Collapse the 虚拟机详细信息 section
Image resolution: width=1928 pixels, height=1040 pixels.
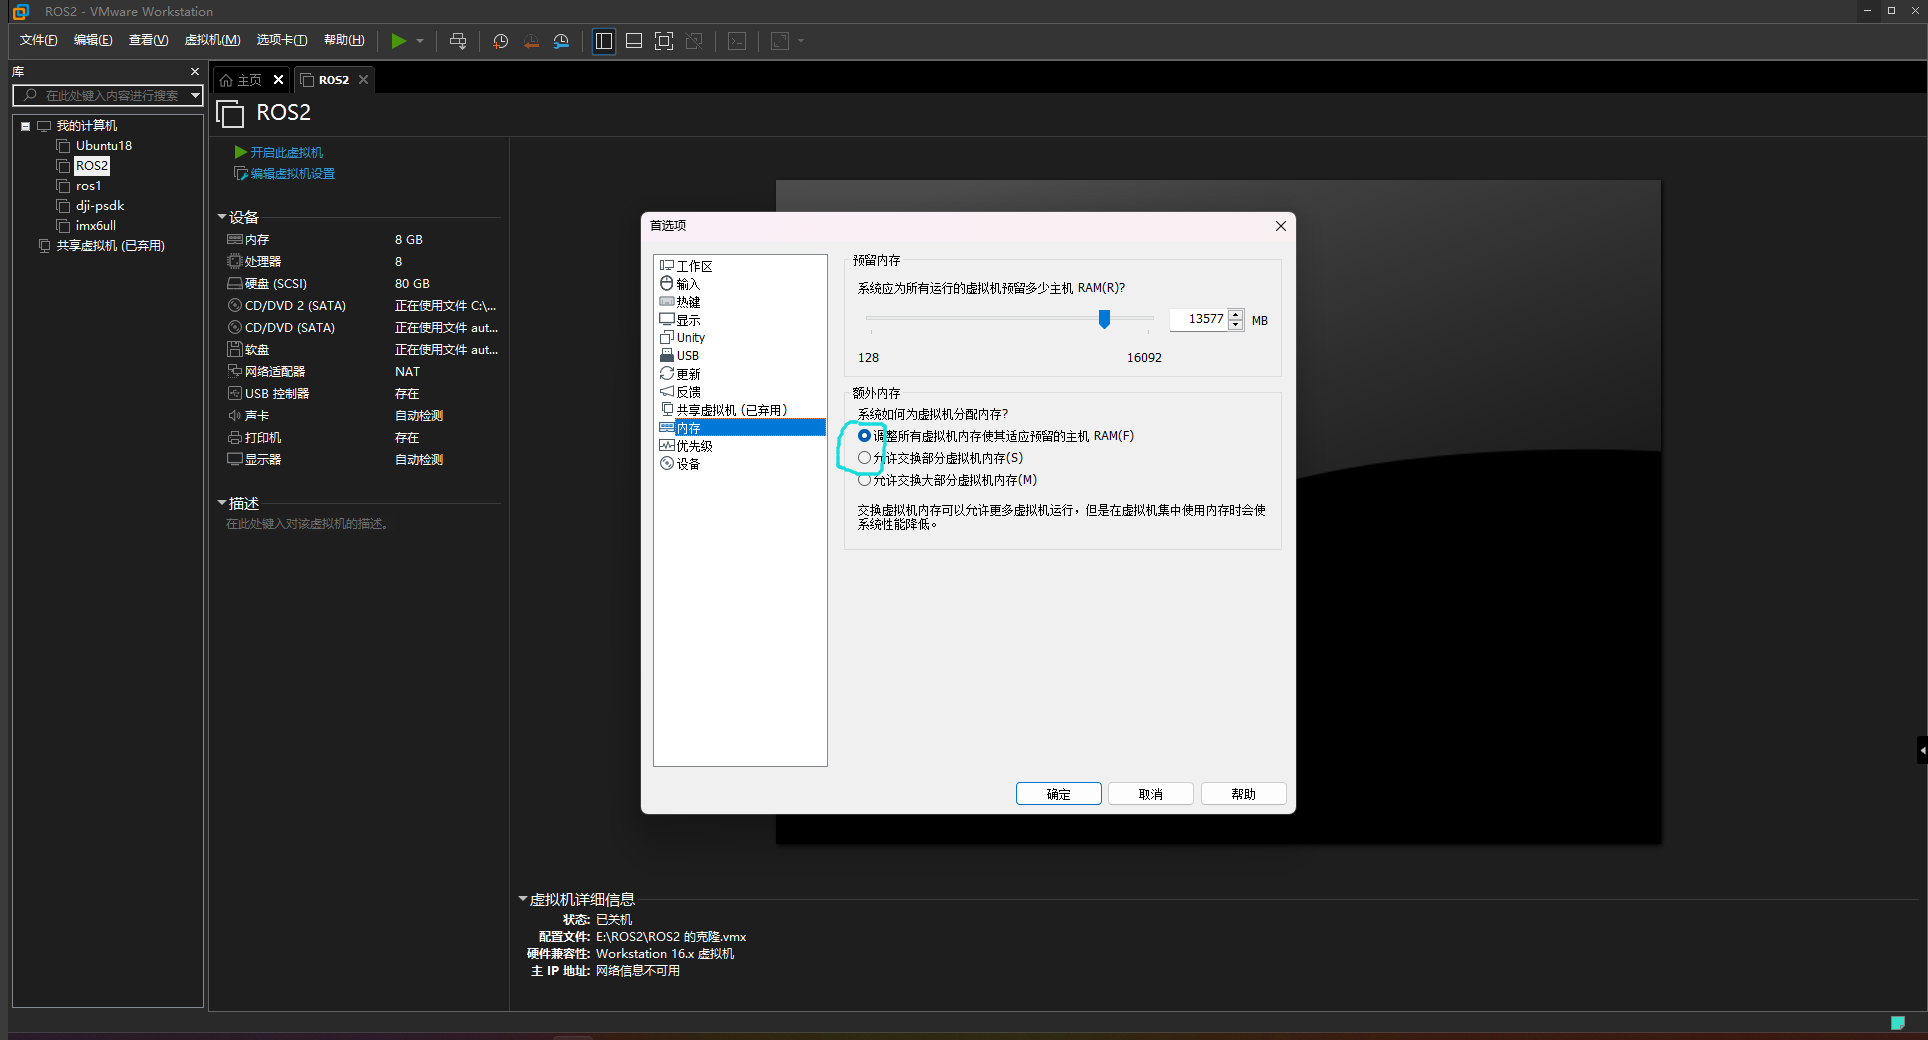[522, 899]
